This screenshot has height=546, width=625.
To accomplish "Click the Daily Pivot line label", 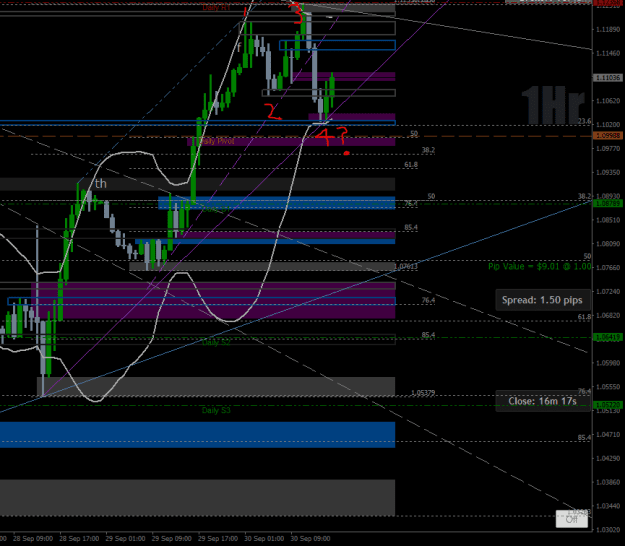I will pyautogui.click(x=216, y=141).
